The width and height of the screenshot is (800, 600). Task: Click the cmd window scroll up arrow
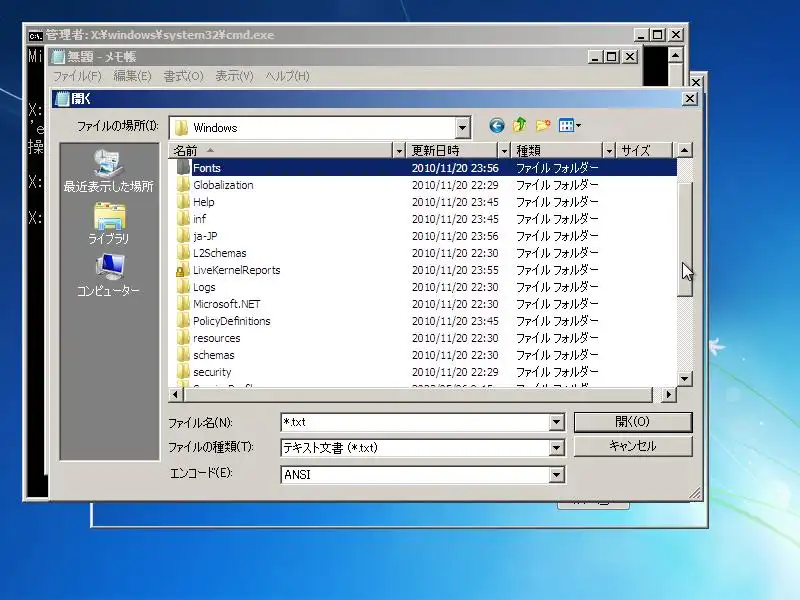point(676,55)
